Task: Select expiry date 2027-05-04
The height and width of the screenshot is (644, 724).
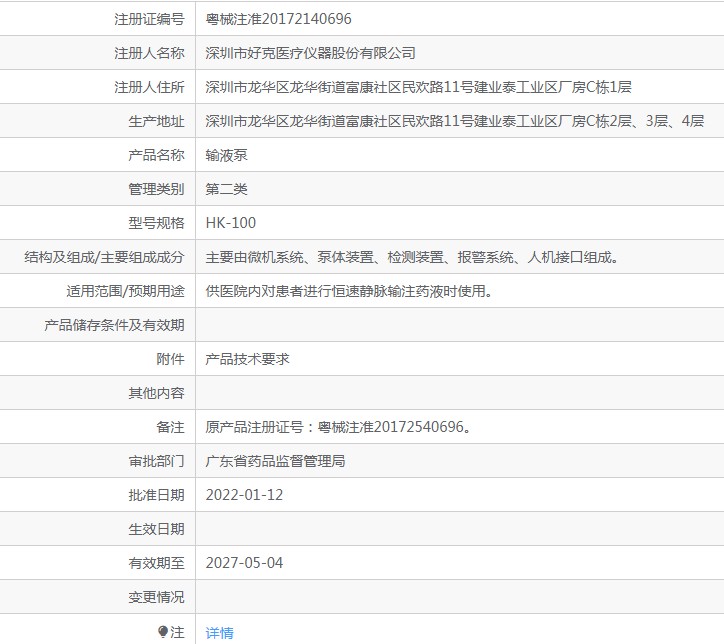Action: point(244,563)
